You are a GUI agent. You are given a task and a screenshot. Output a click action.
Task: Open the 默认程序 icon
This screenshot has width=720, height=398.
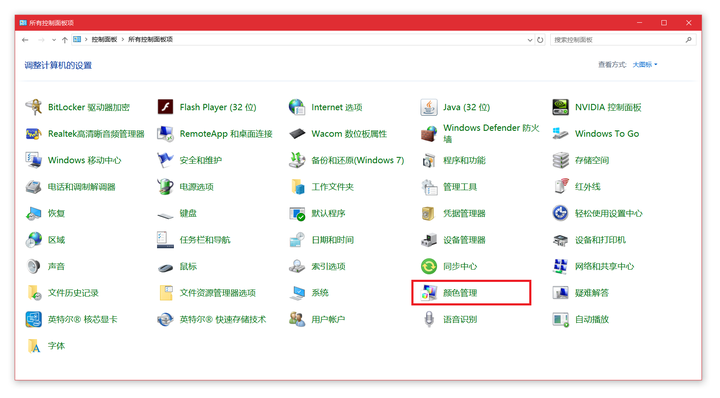297,213
